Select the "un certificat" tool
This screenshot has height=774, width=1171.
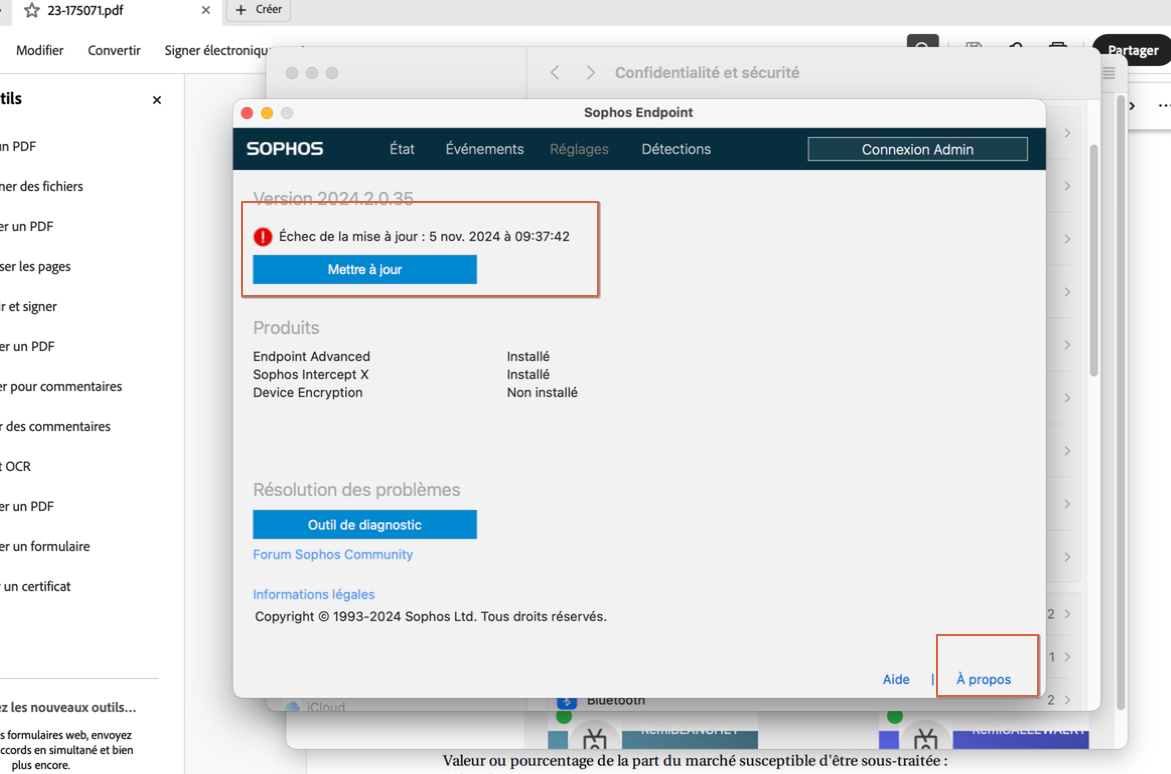point(36,586)
